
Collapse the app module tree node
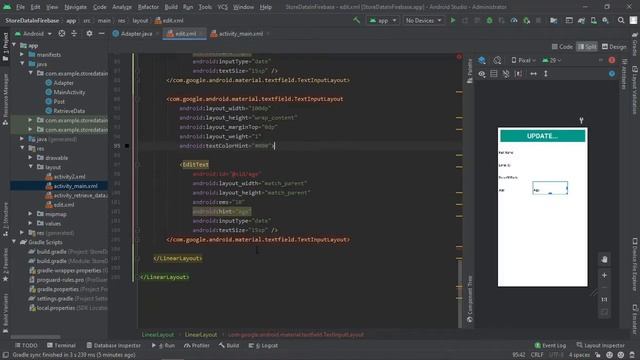click(14, 45)
